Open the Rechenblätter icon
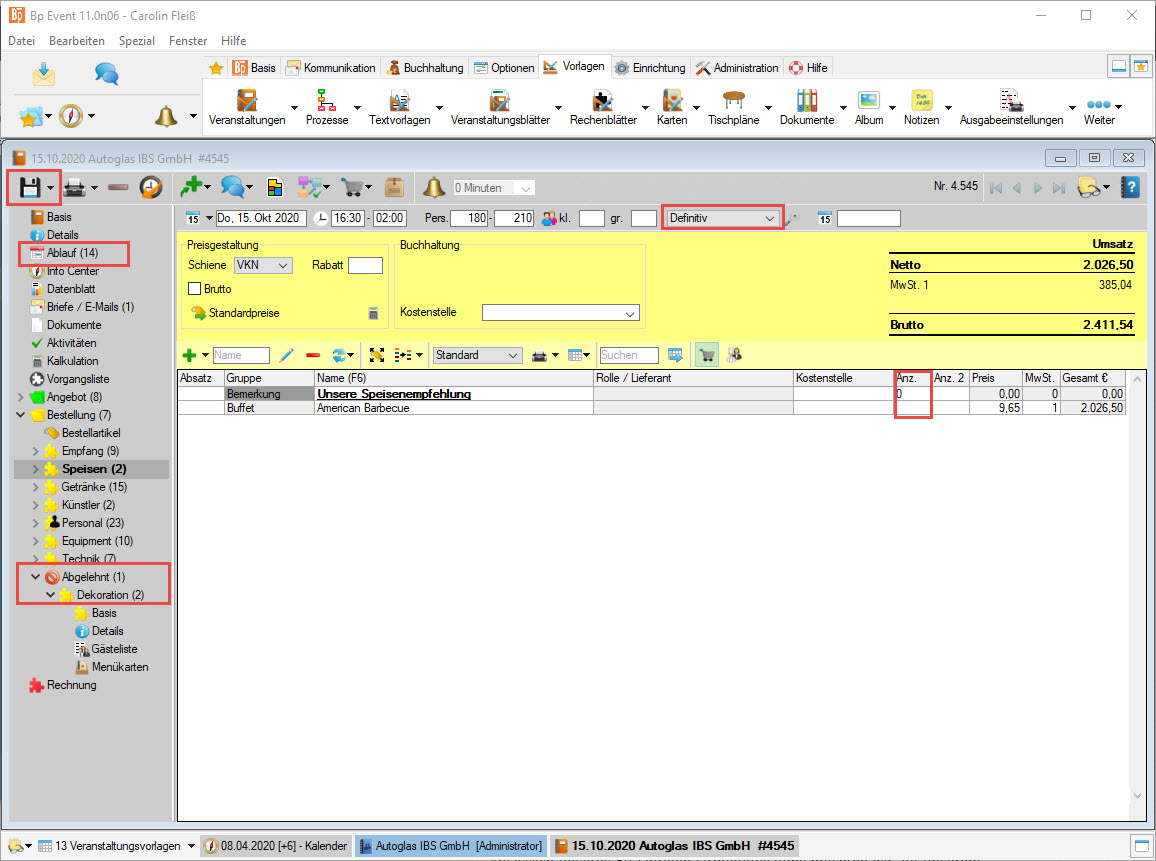This screenshot has width=1156, height=861. [603, 101]
